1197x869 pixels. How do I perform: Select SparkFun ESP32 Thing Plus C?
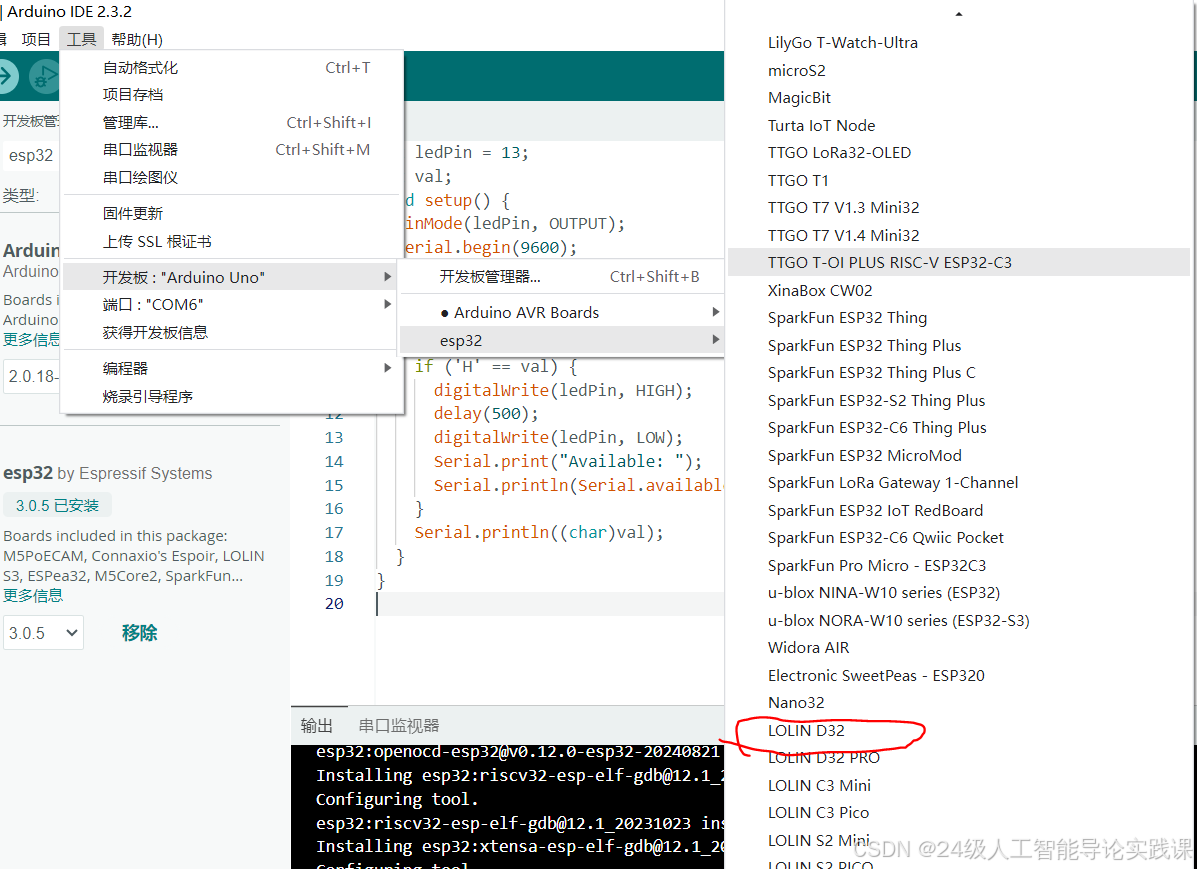(958, 373)
